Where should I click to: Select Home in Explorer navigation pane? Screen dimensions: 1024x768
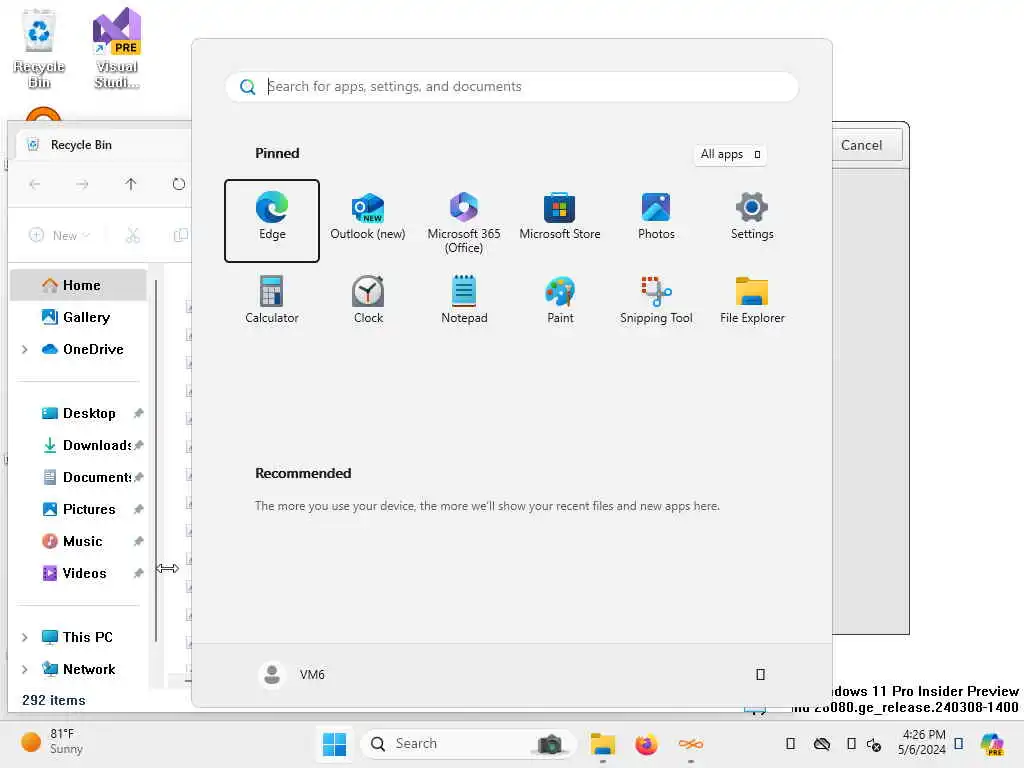(78, 285)
